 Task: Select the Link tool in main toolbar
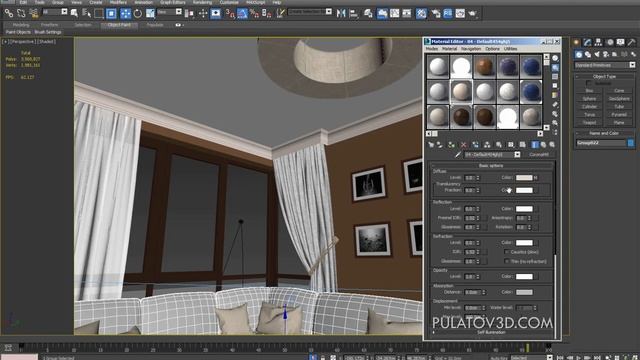tap(8, 13)
